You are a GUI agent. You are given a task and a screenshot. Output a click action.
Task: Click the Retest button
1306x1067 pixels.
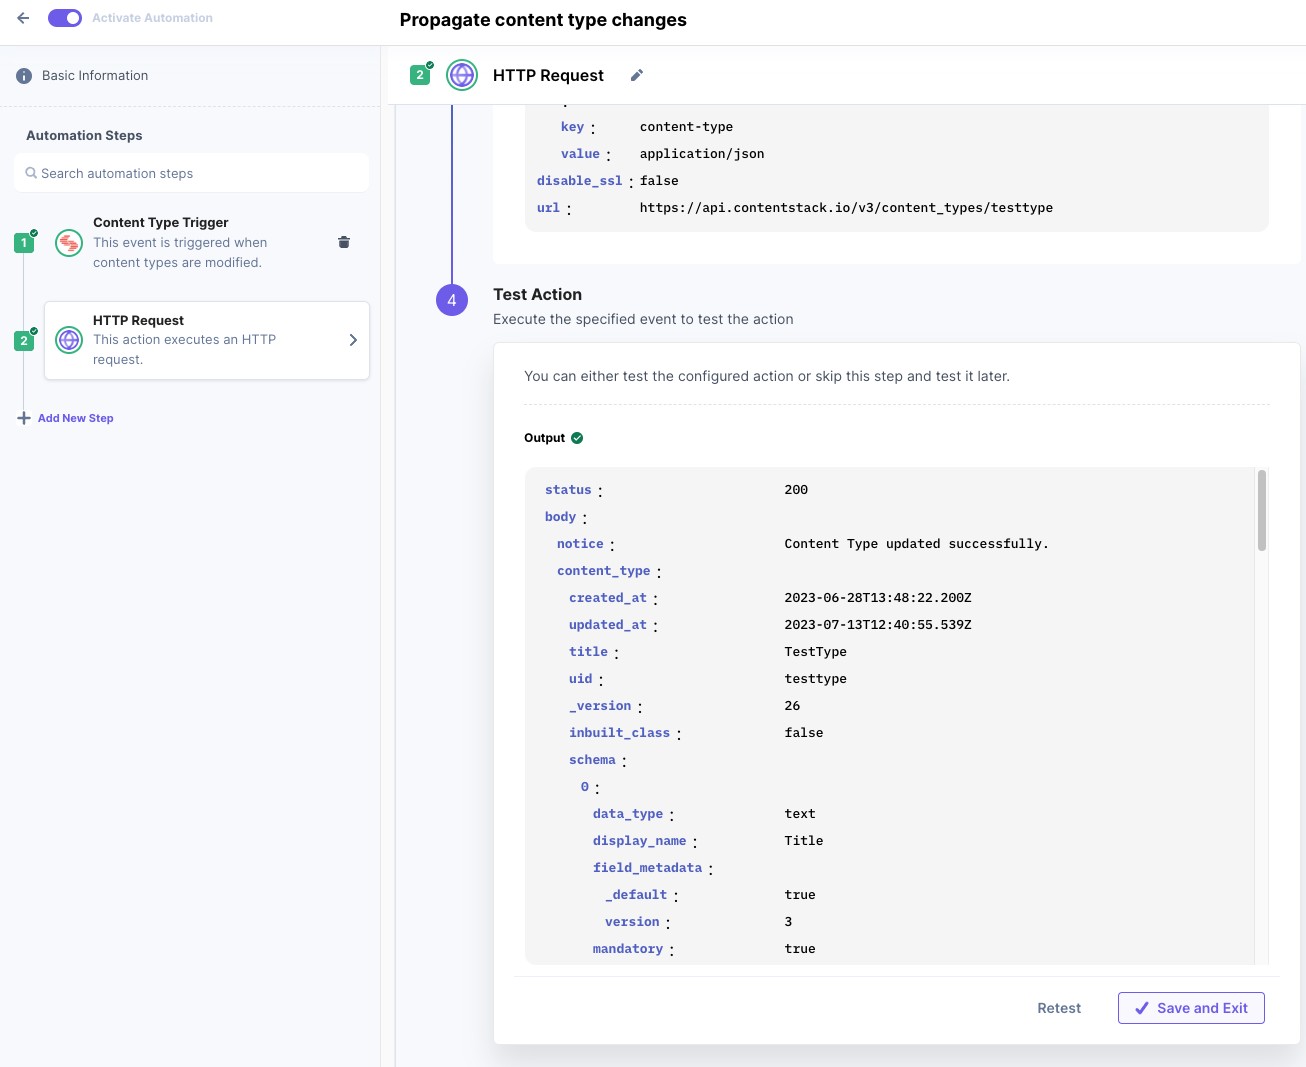(x=1059, y=1008)
